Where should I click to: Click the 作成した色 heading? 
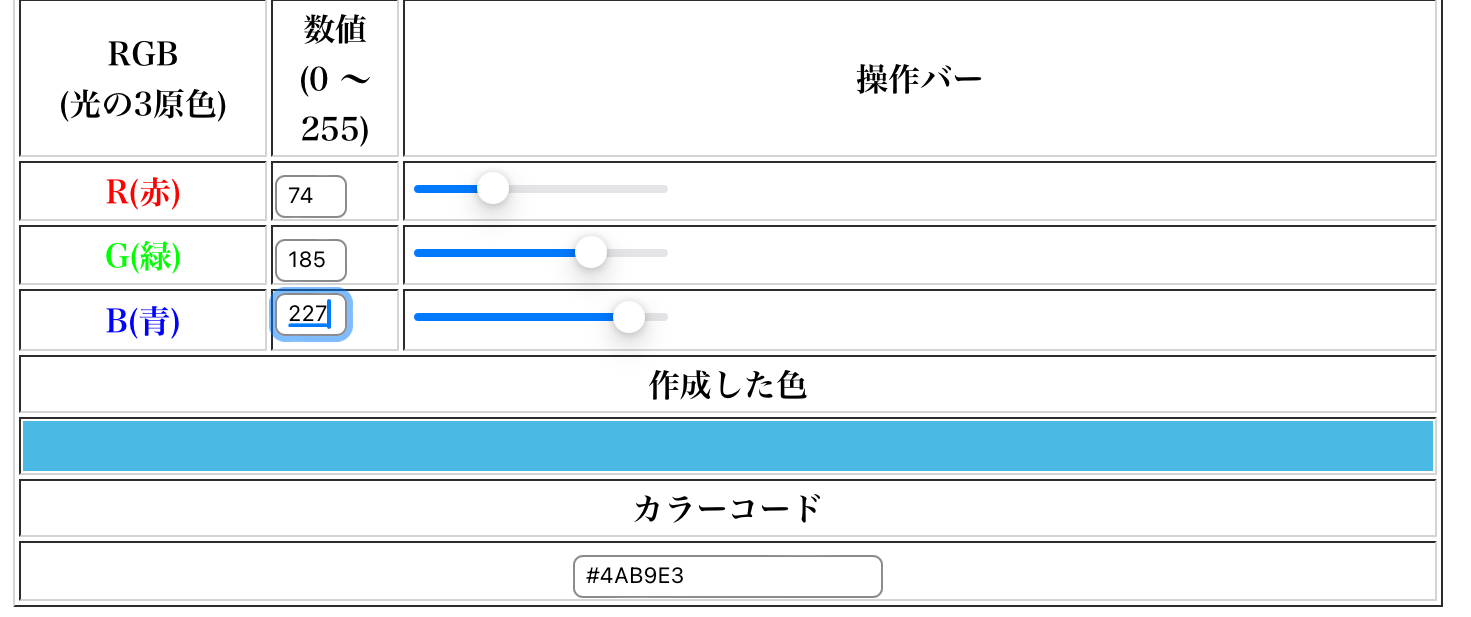click(727, 385)
